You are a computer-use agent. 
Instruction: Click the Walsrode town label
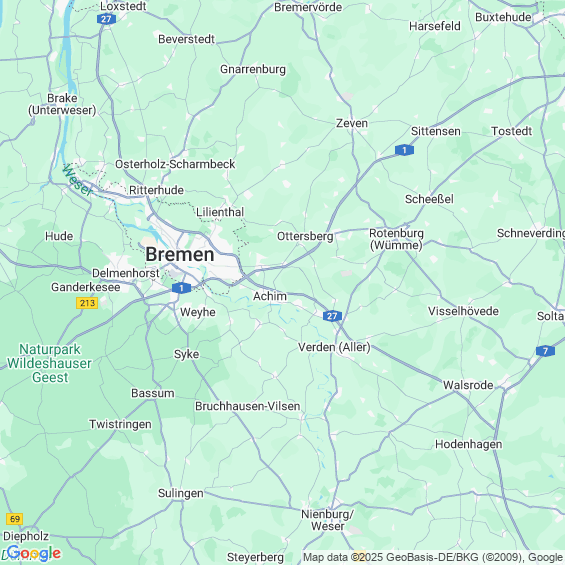[468, 385]
